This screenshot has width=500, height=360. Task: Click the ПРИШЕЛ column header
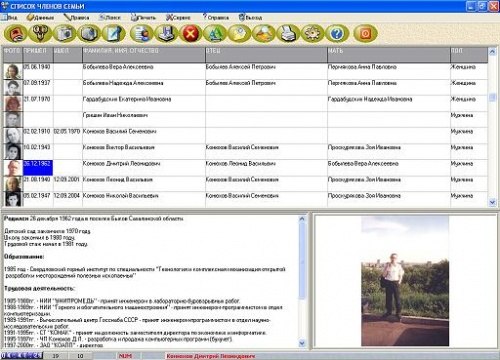pyautogui.click(x=38, y=54)
